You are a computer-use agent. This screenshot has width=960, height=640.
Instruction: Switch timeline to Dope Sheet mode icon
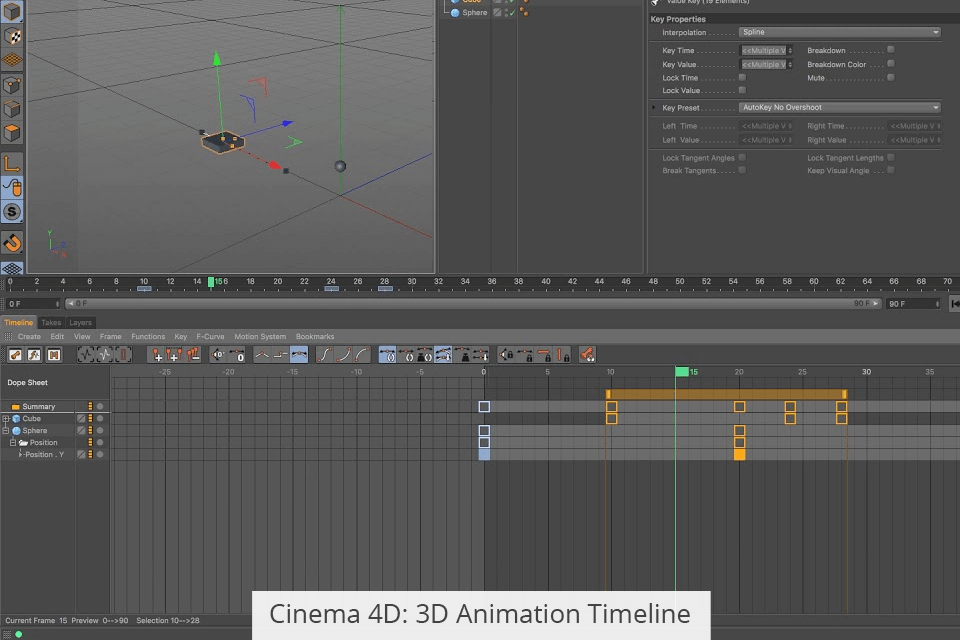pyautogui.click(x=15, y=354)
